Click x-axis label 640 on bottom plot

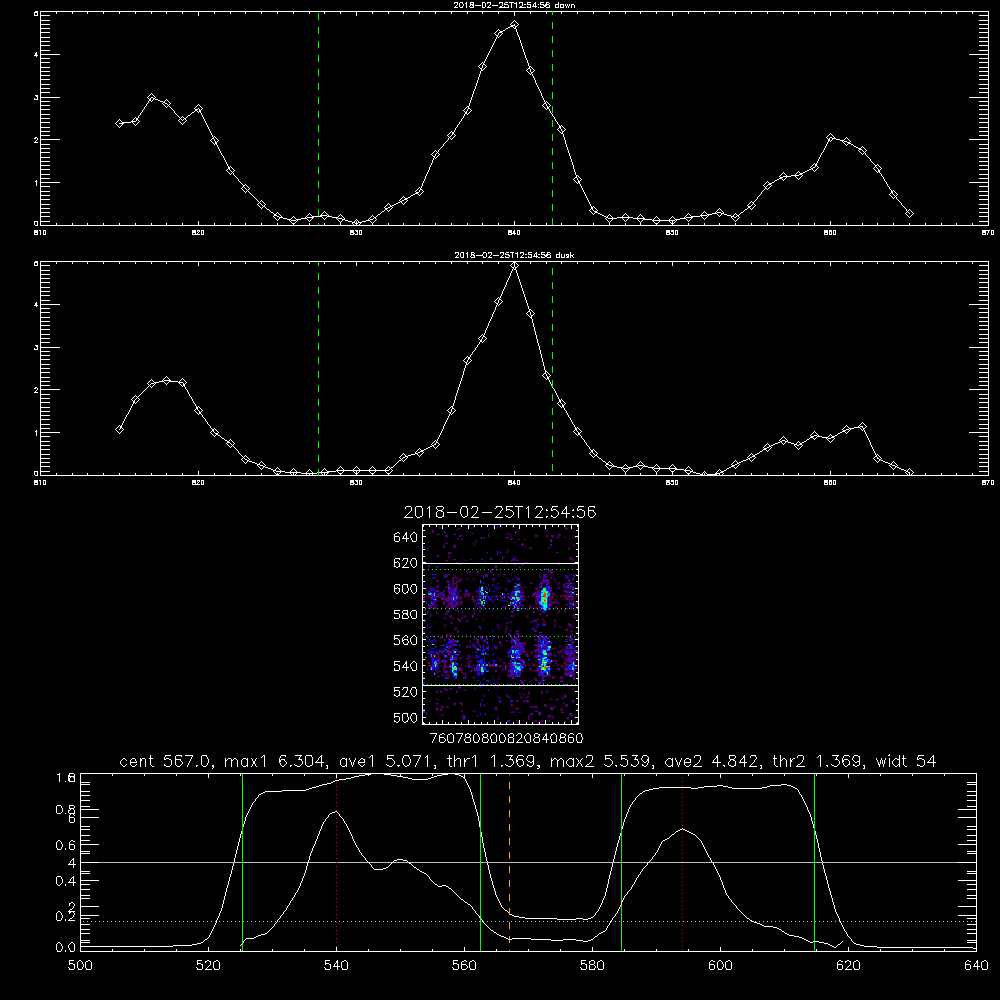click(976, 966)
